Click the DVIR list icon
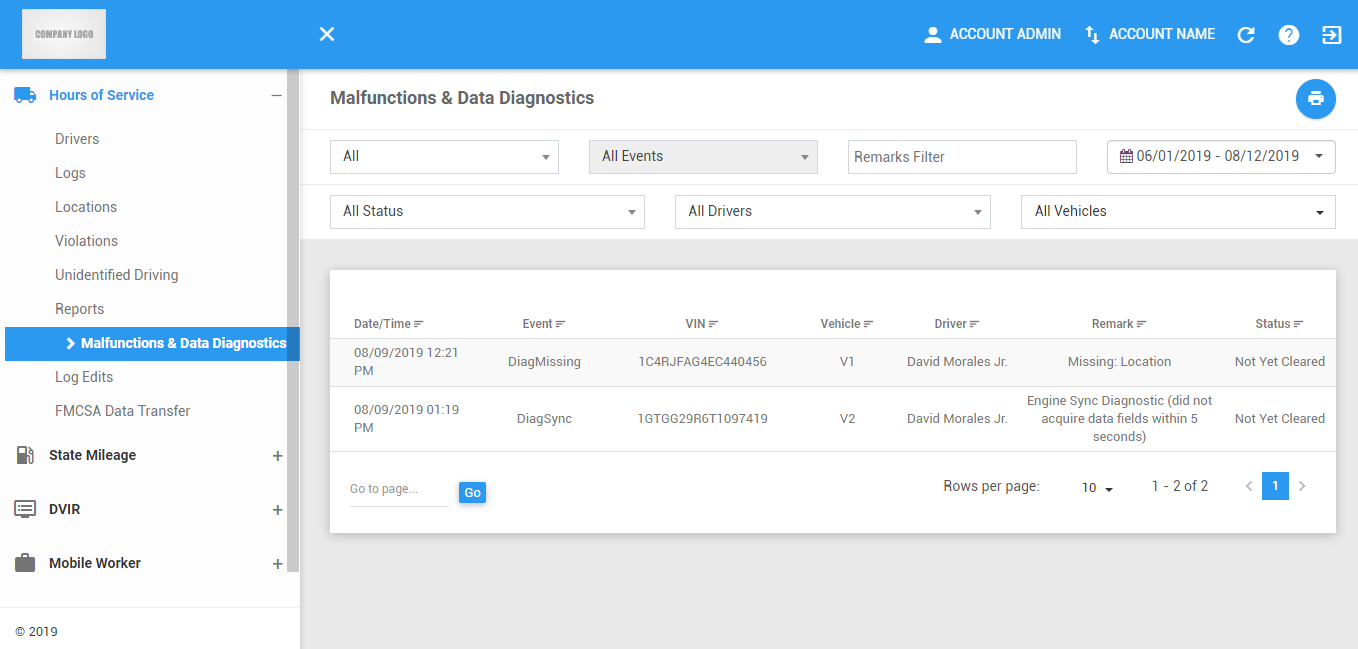Screen dimensions: 1358x649 25,509
